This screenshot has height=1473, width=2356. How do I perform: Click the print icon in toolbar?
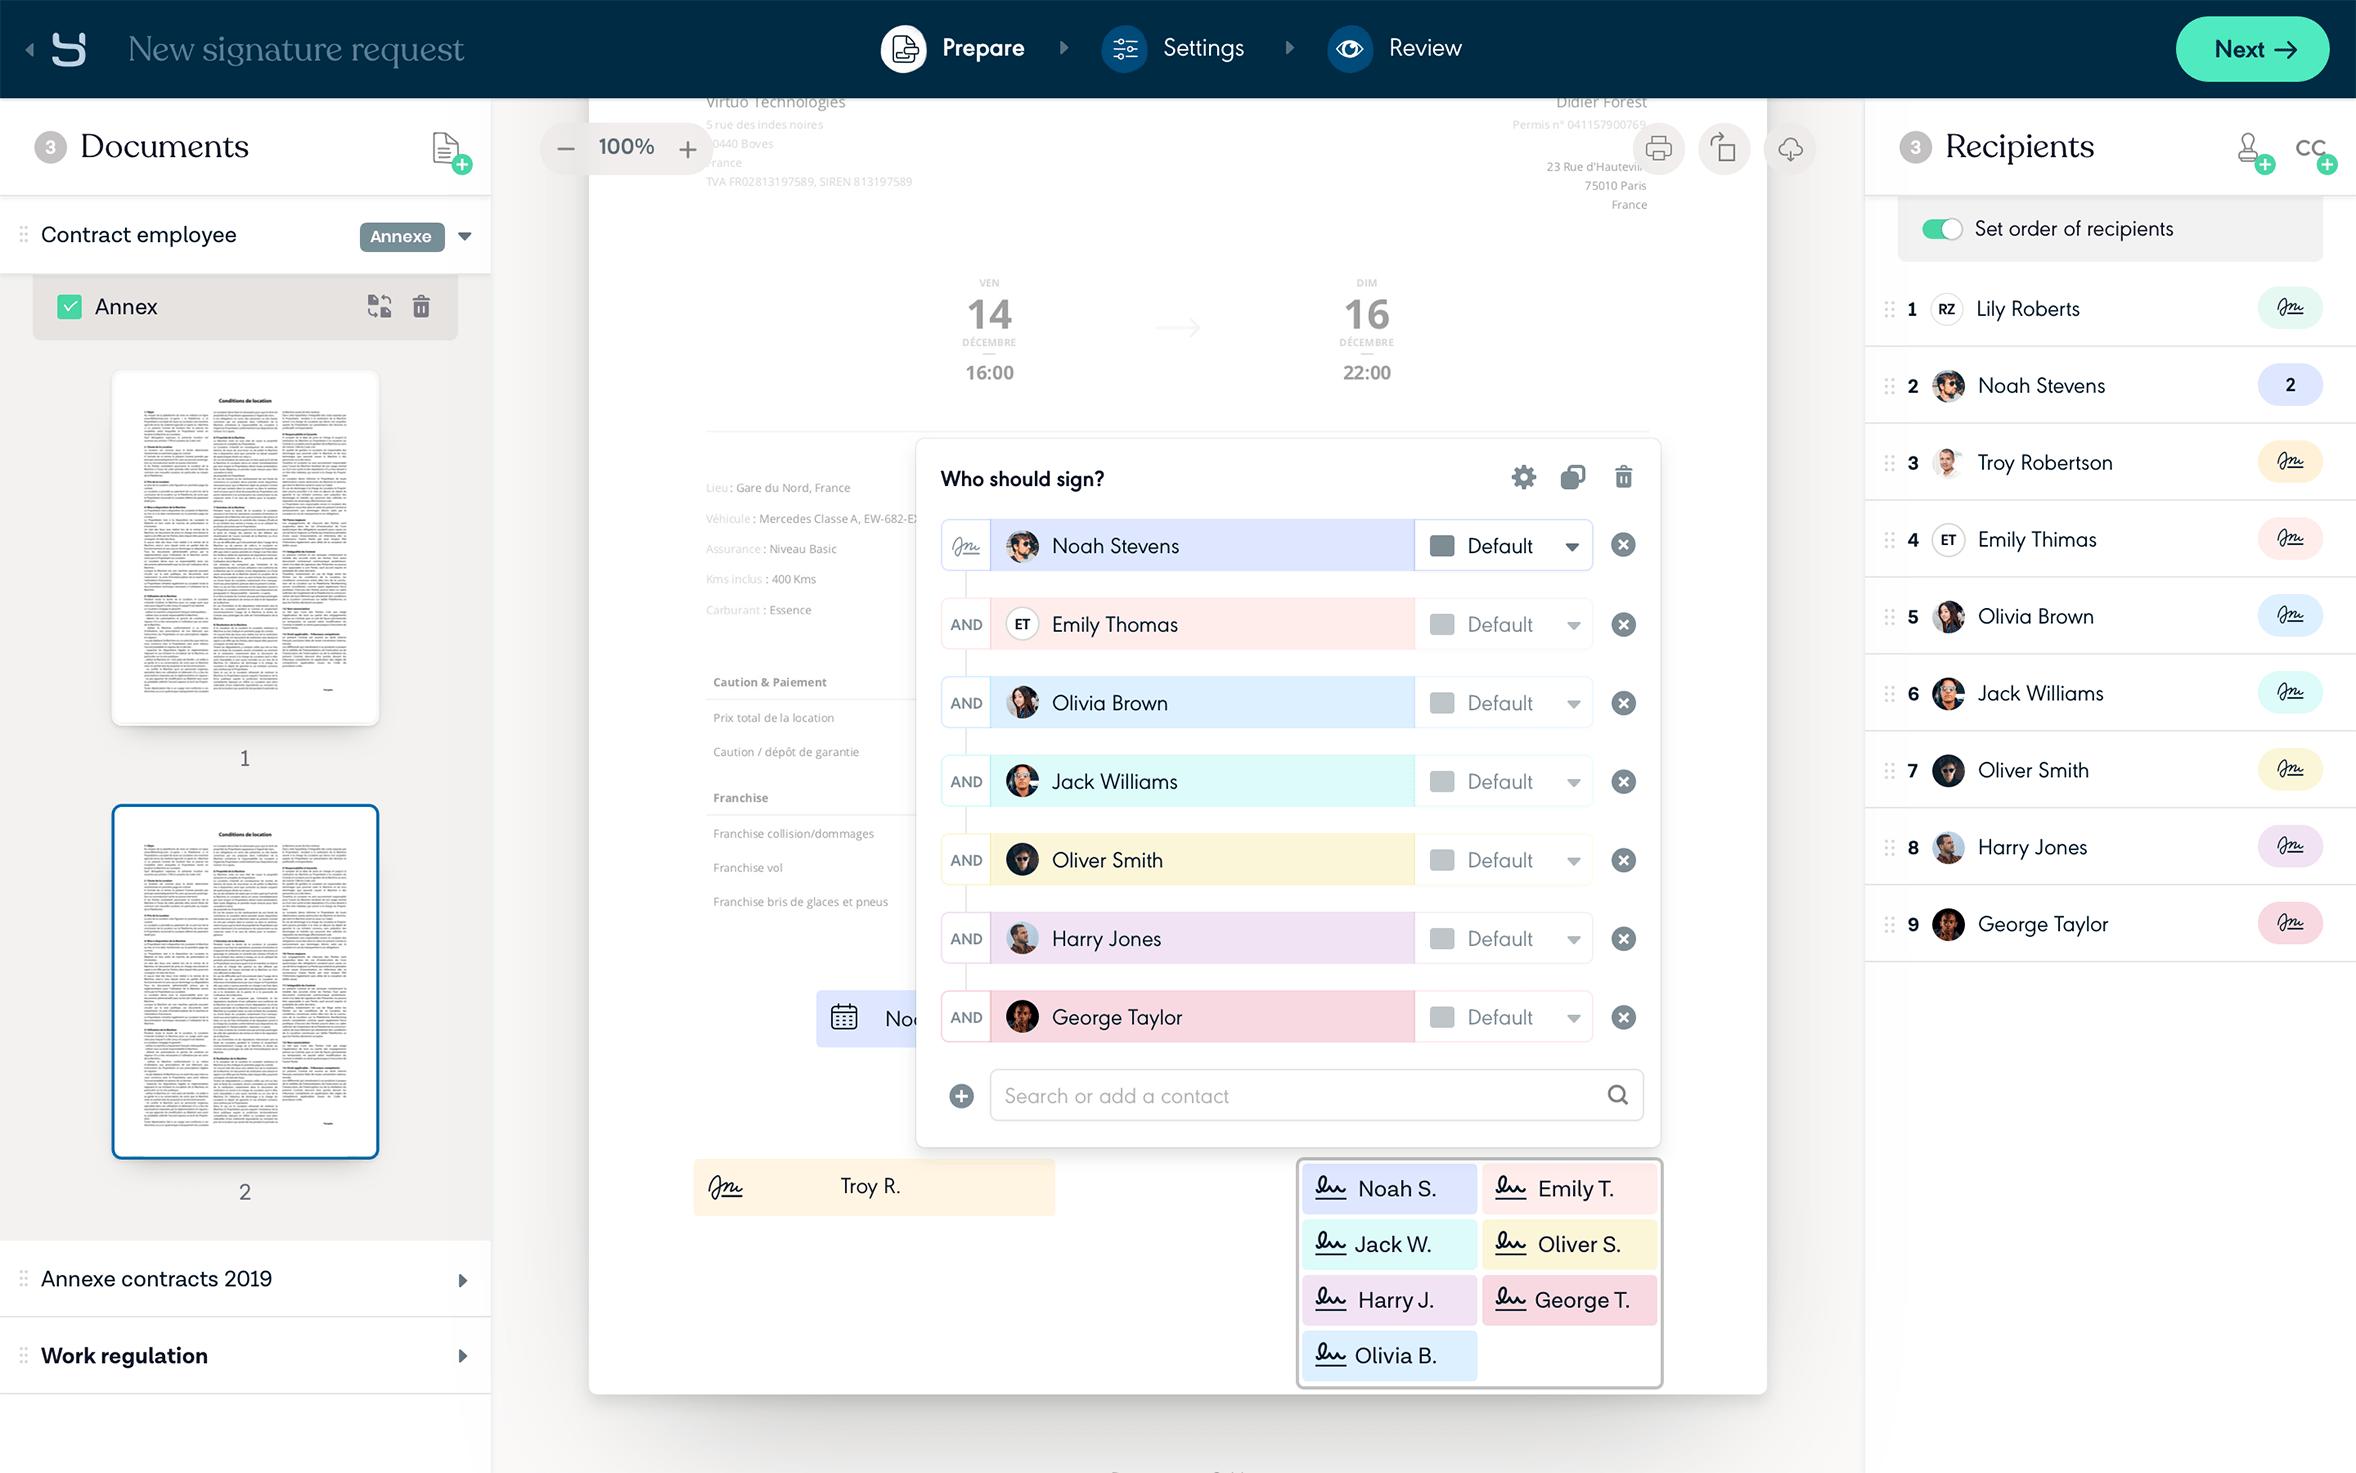click(x=1659, y=148)
